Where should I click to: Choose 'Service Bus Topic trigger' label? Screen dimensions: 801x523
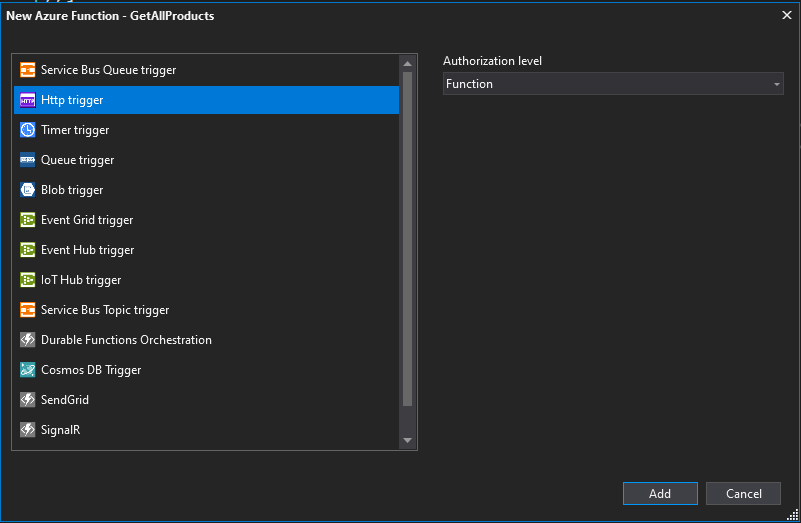105,310
